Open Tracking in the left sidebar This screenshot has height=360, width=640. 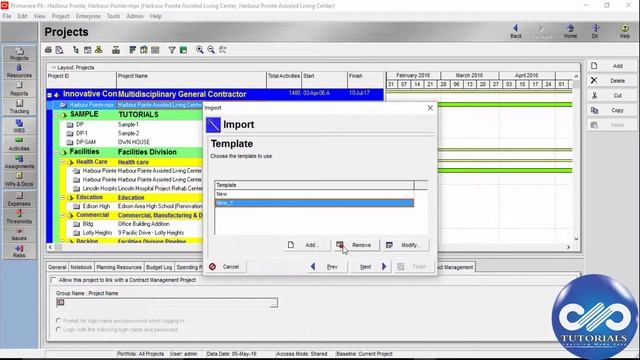point(19,107)
